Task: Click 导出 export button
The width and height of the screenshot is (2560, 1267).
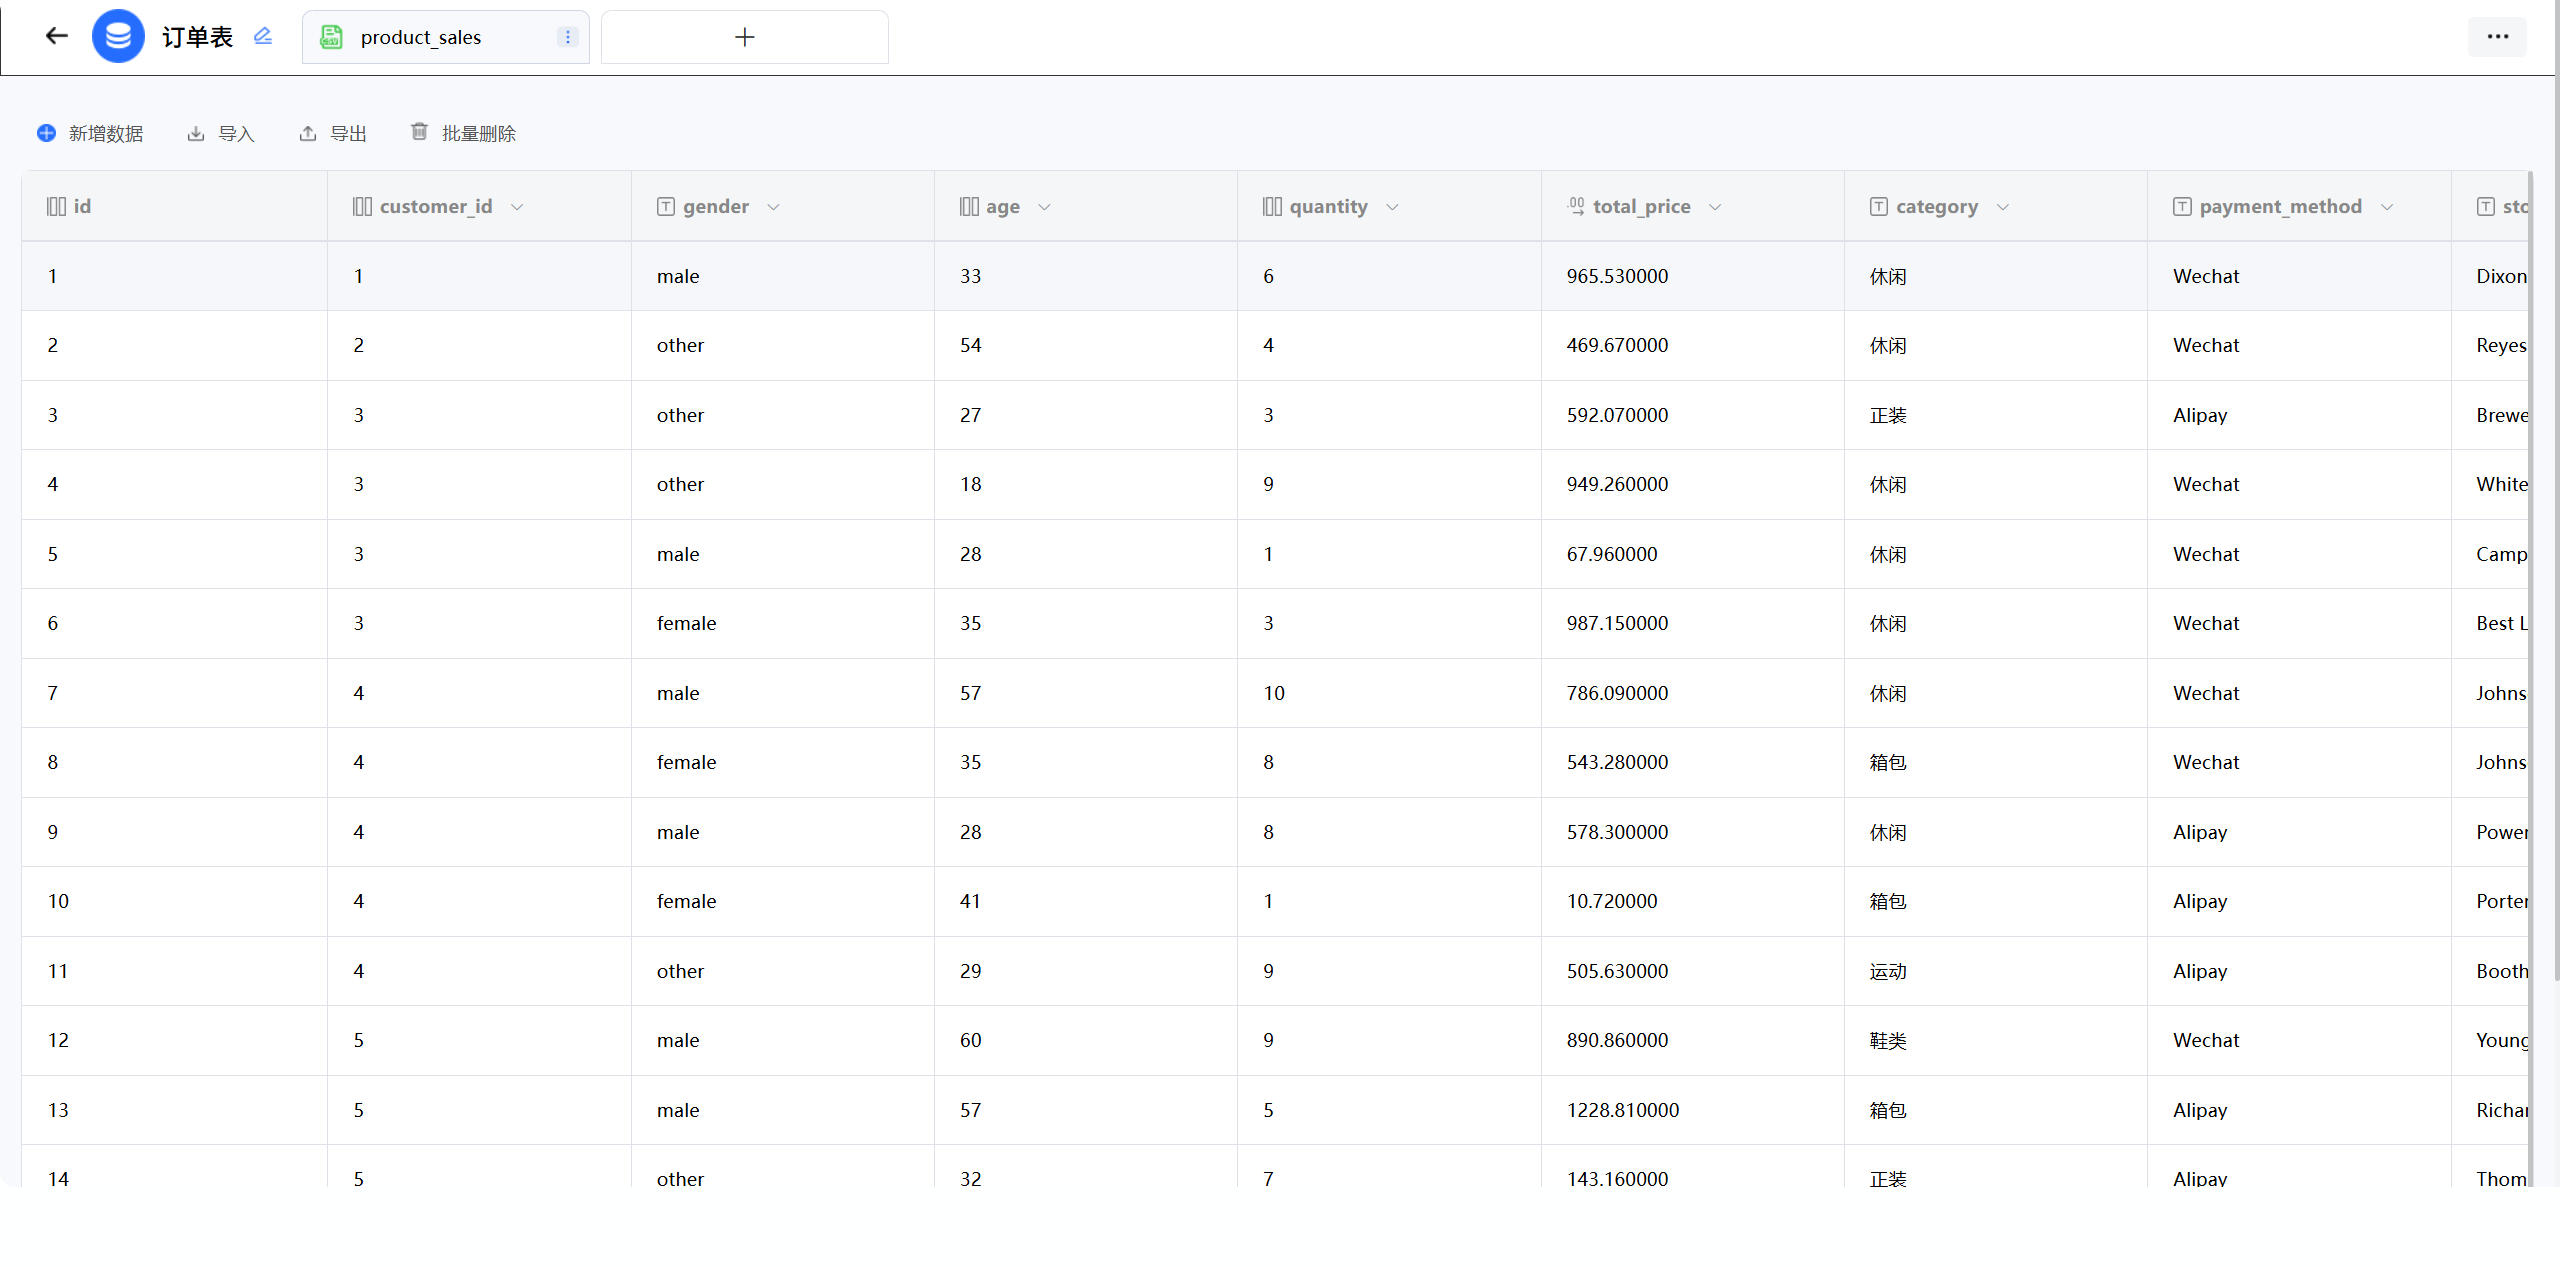Action: tap(333, 133)
